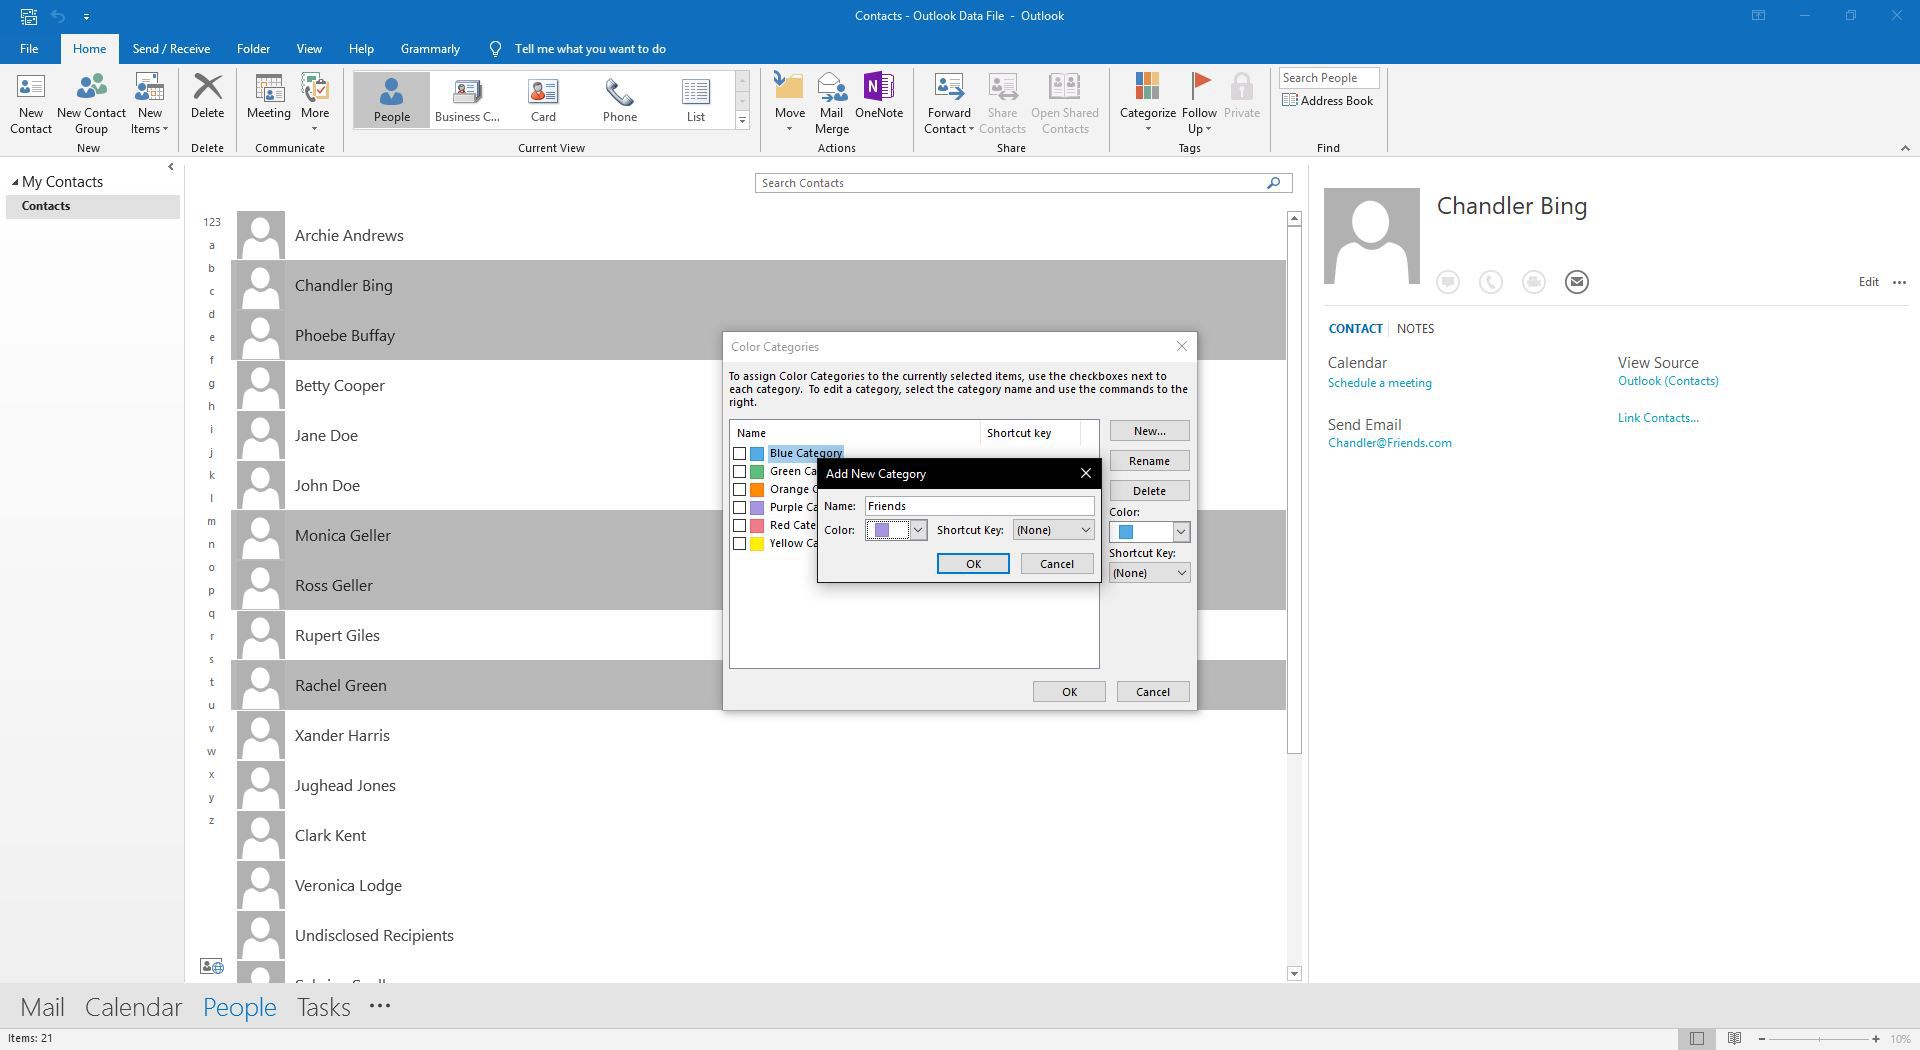Image resolution: width=1920 pixels, height=1050 pixels.
Task: Open the File tab
Action: (x=29, y=48)
